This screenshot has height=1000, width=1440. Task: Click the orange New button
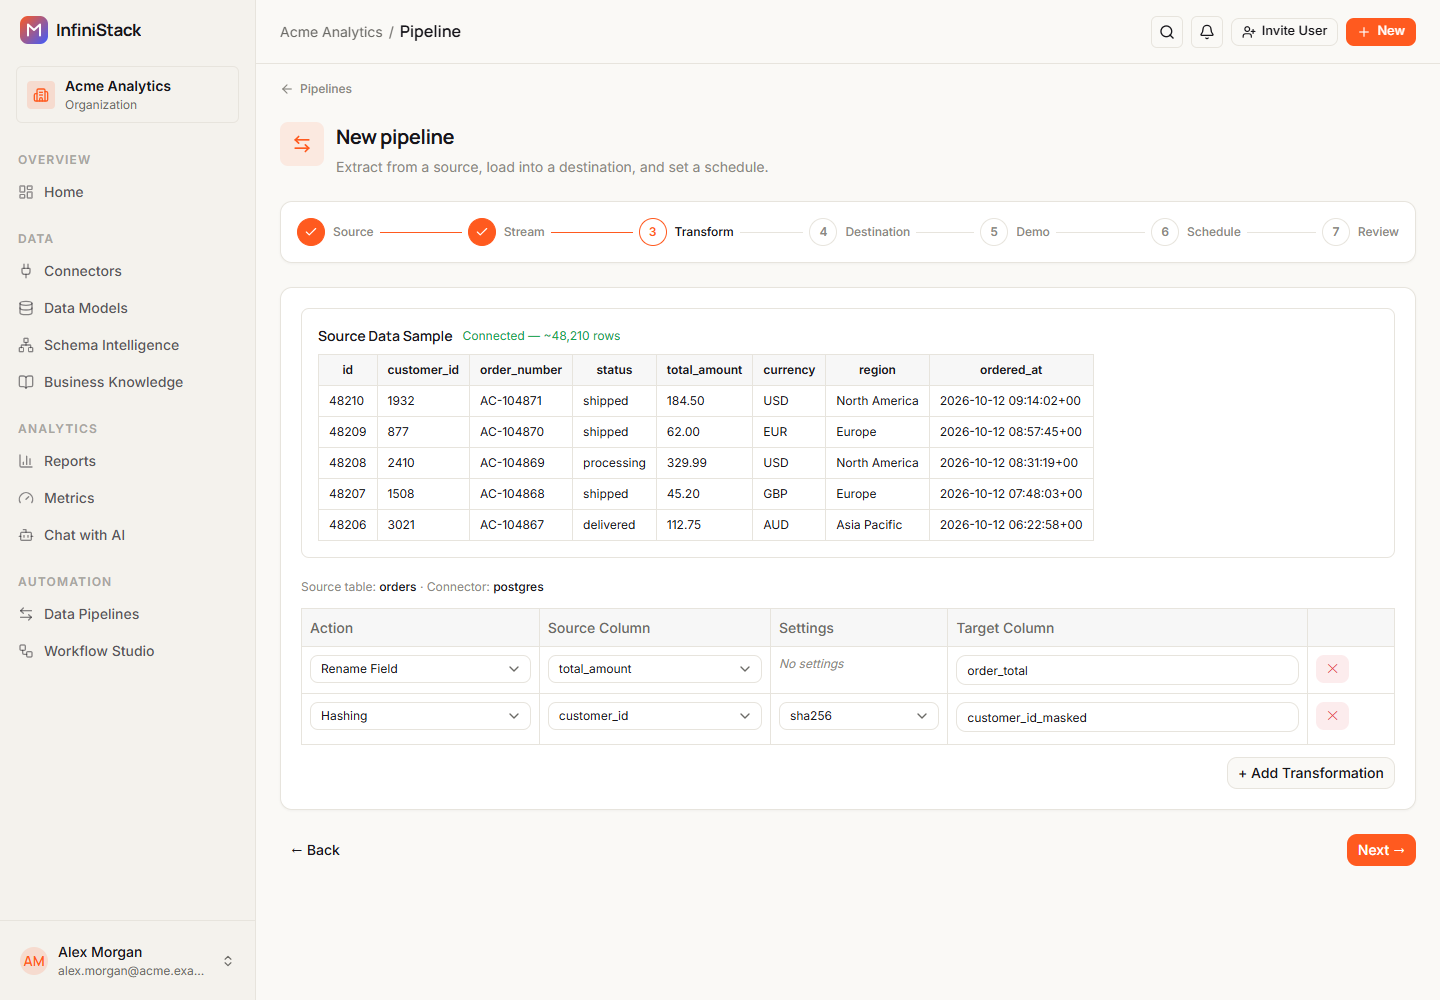1381,32
